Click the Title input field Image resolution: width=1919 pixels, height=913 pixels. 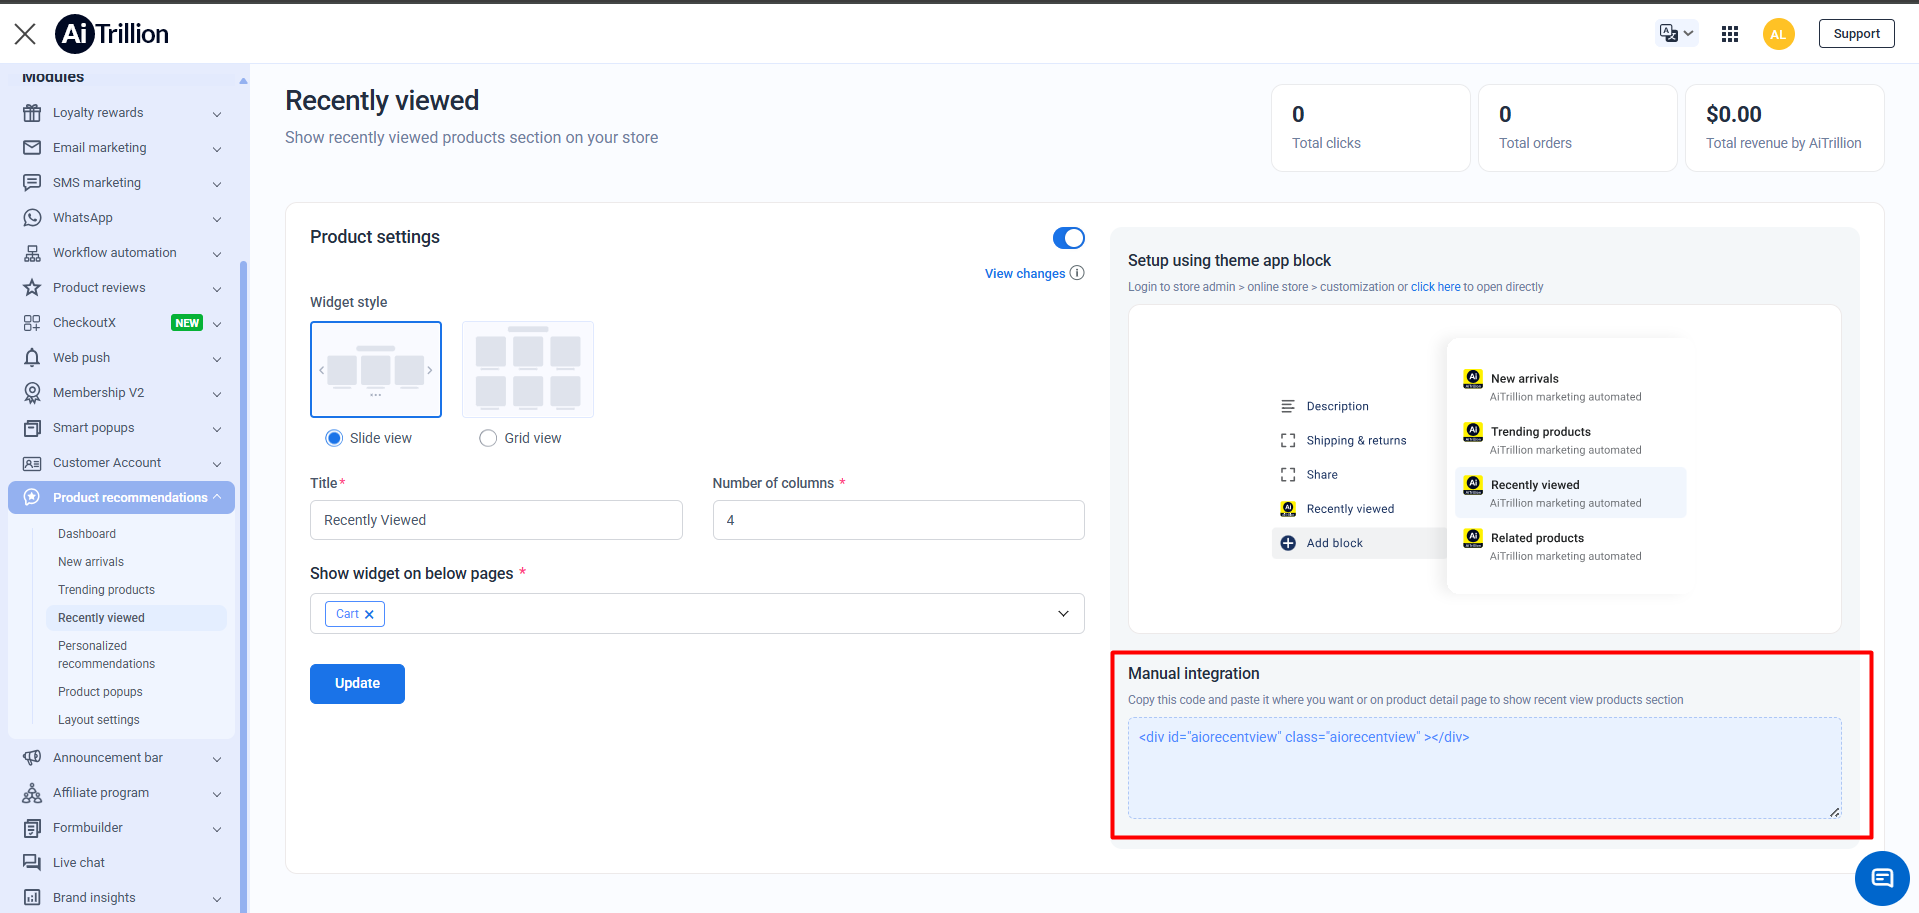496,520
